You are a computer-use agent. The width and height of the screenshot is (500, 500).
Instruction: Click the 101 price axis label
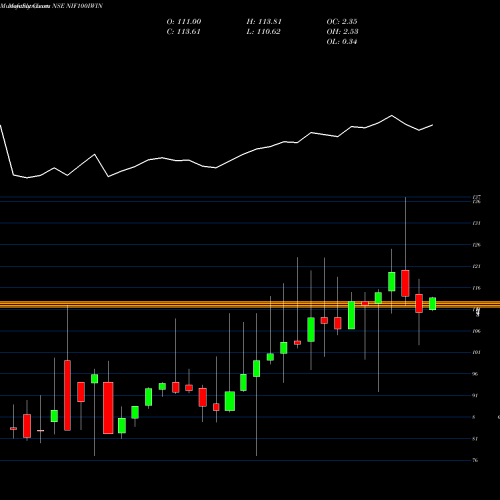(476, 352)
